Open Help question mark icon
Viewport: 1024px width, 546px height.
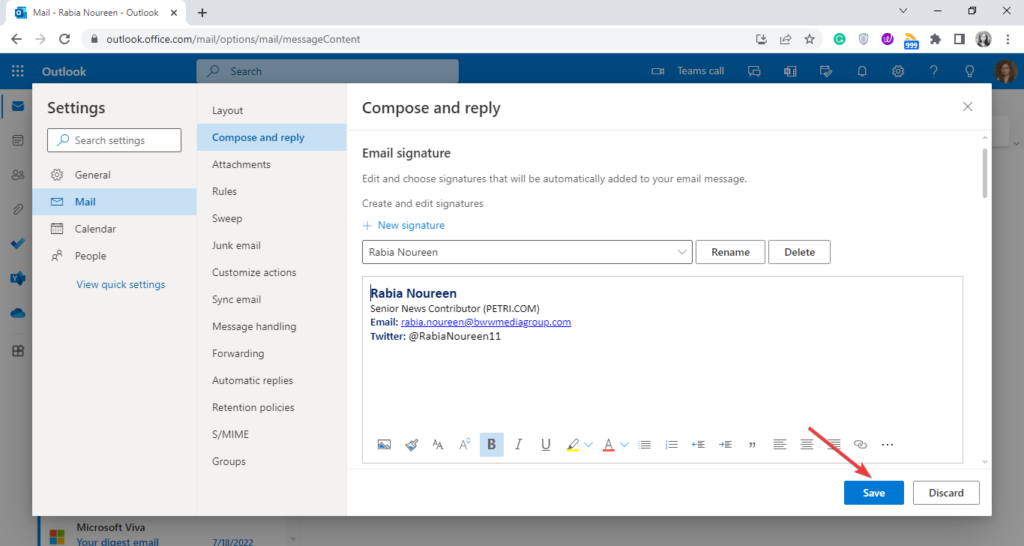pos(934,71)
